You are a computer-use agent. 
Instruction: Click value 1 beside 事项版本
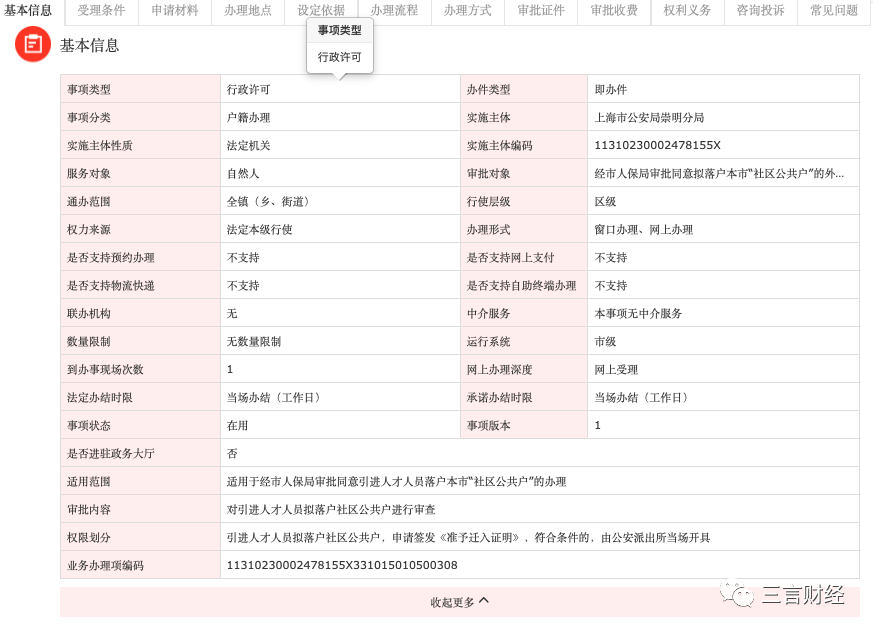tap(597, 425)
